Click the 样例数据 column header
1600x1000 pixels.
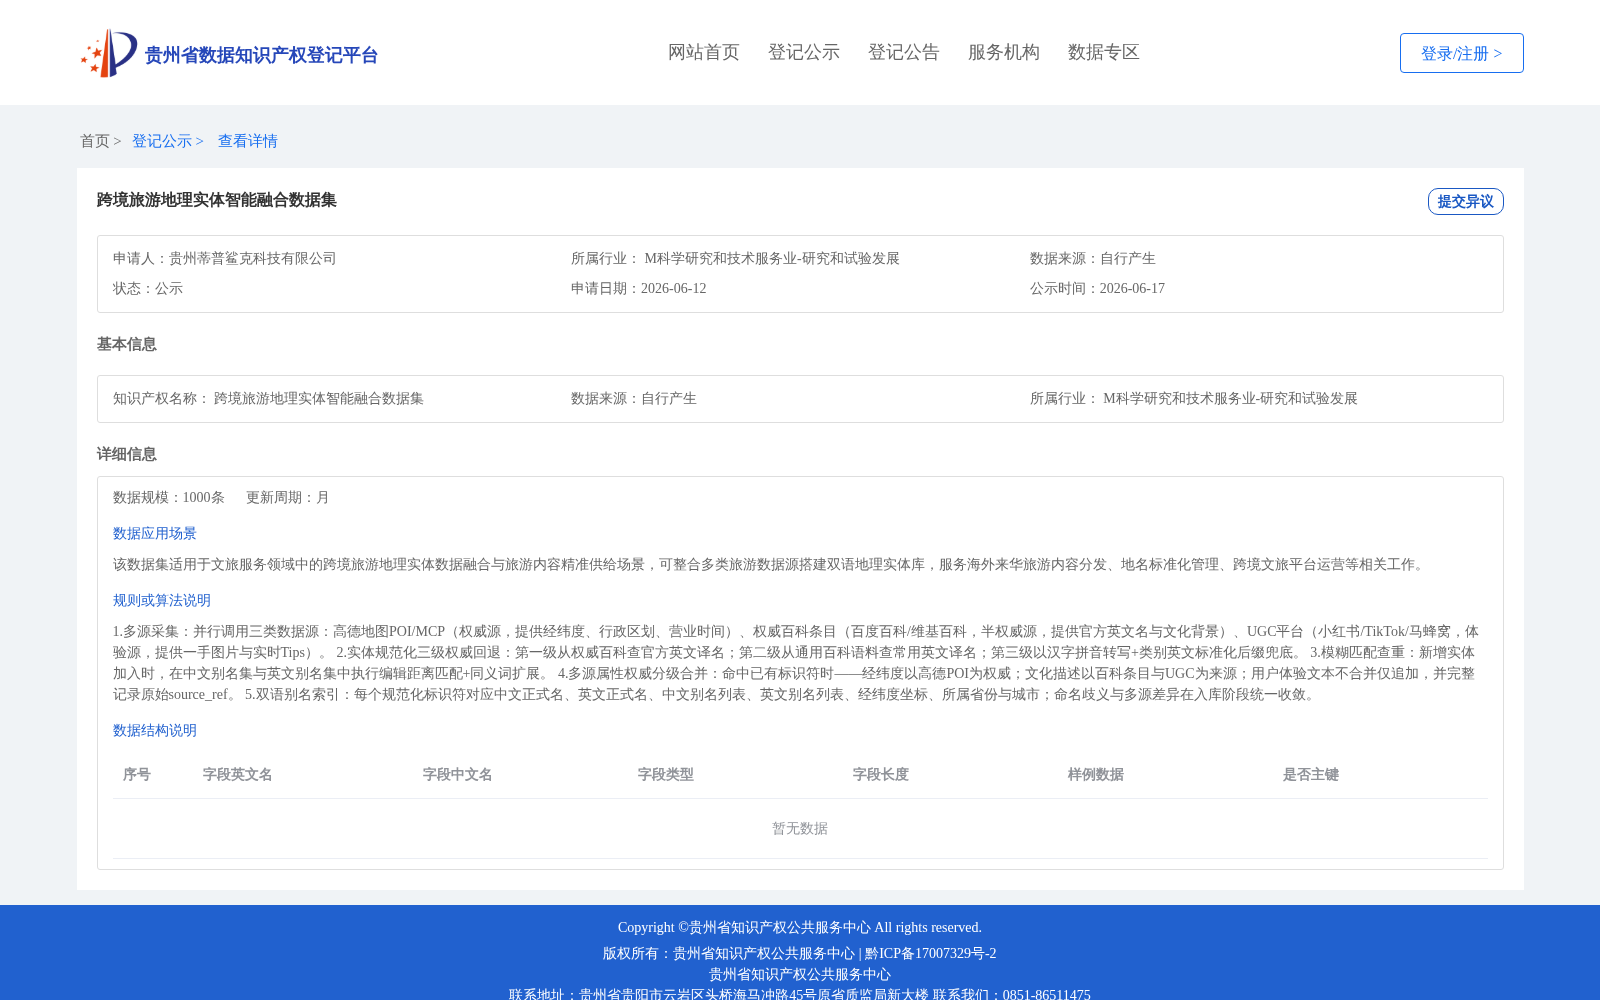click(x=1096, y=774)
